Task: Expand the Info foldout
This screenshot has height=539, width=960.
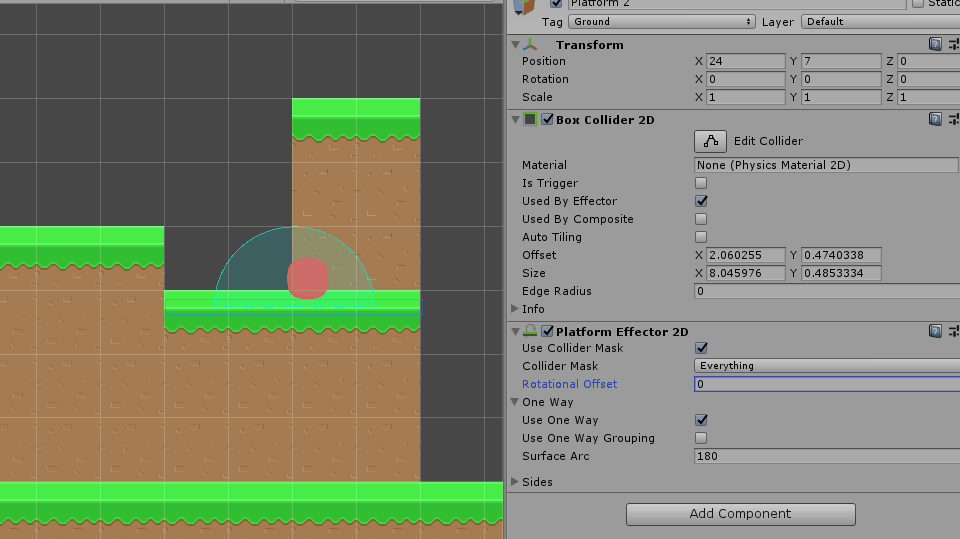Action: point(516,309)
